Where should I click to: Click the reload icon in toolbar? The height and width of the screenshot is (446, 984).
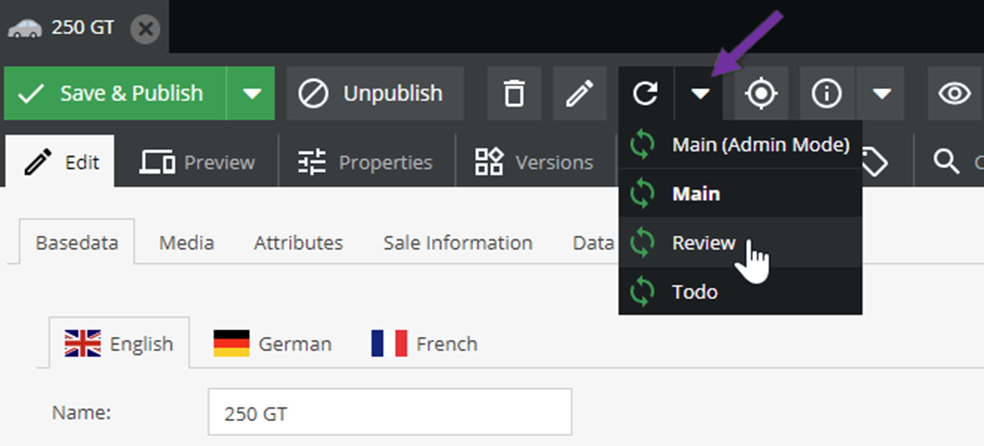646,94
